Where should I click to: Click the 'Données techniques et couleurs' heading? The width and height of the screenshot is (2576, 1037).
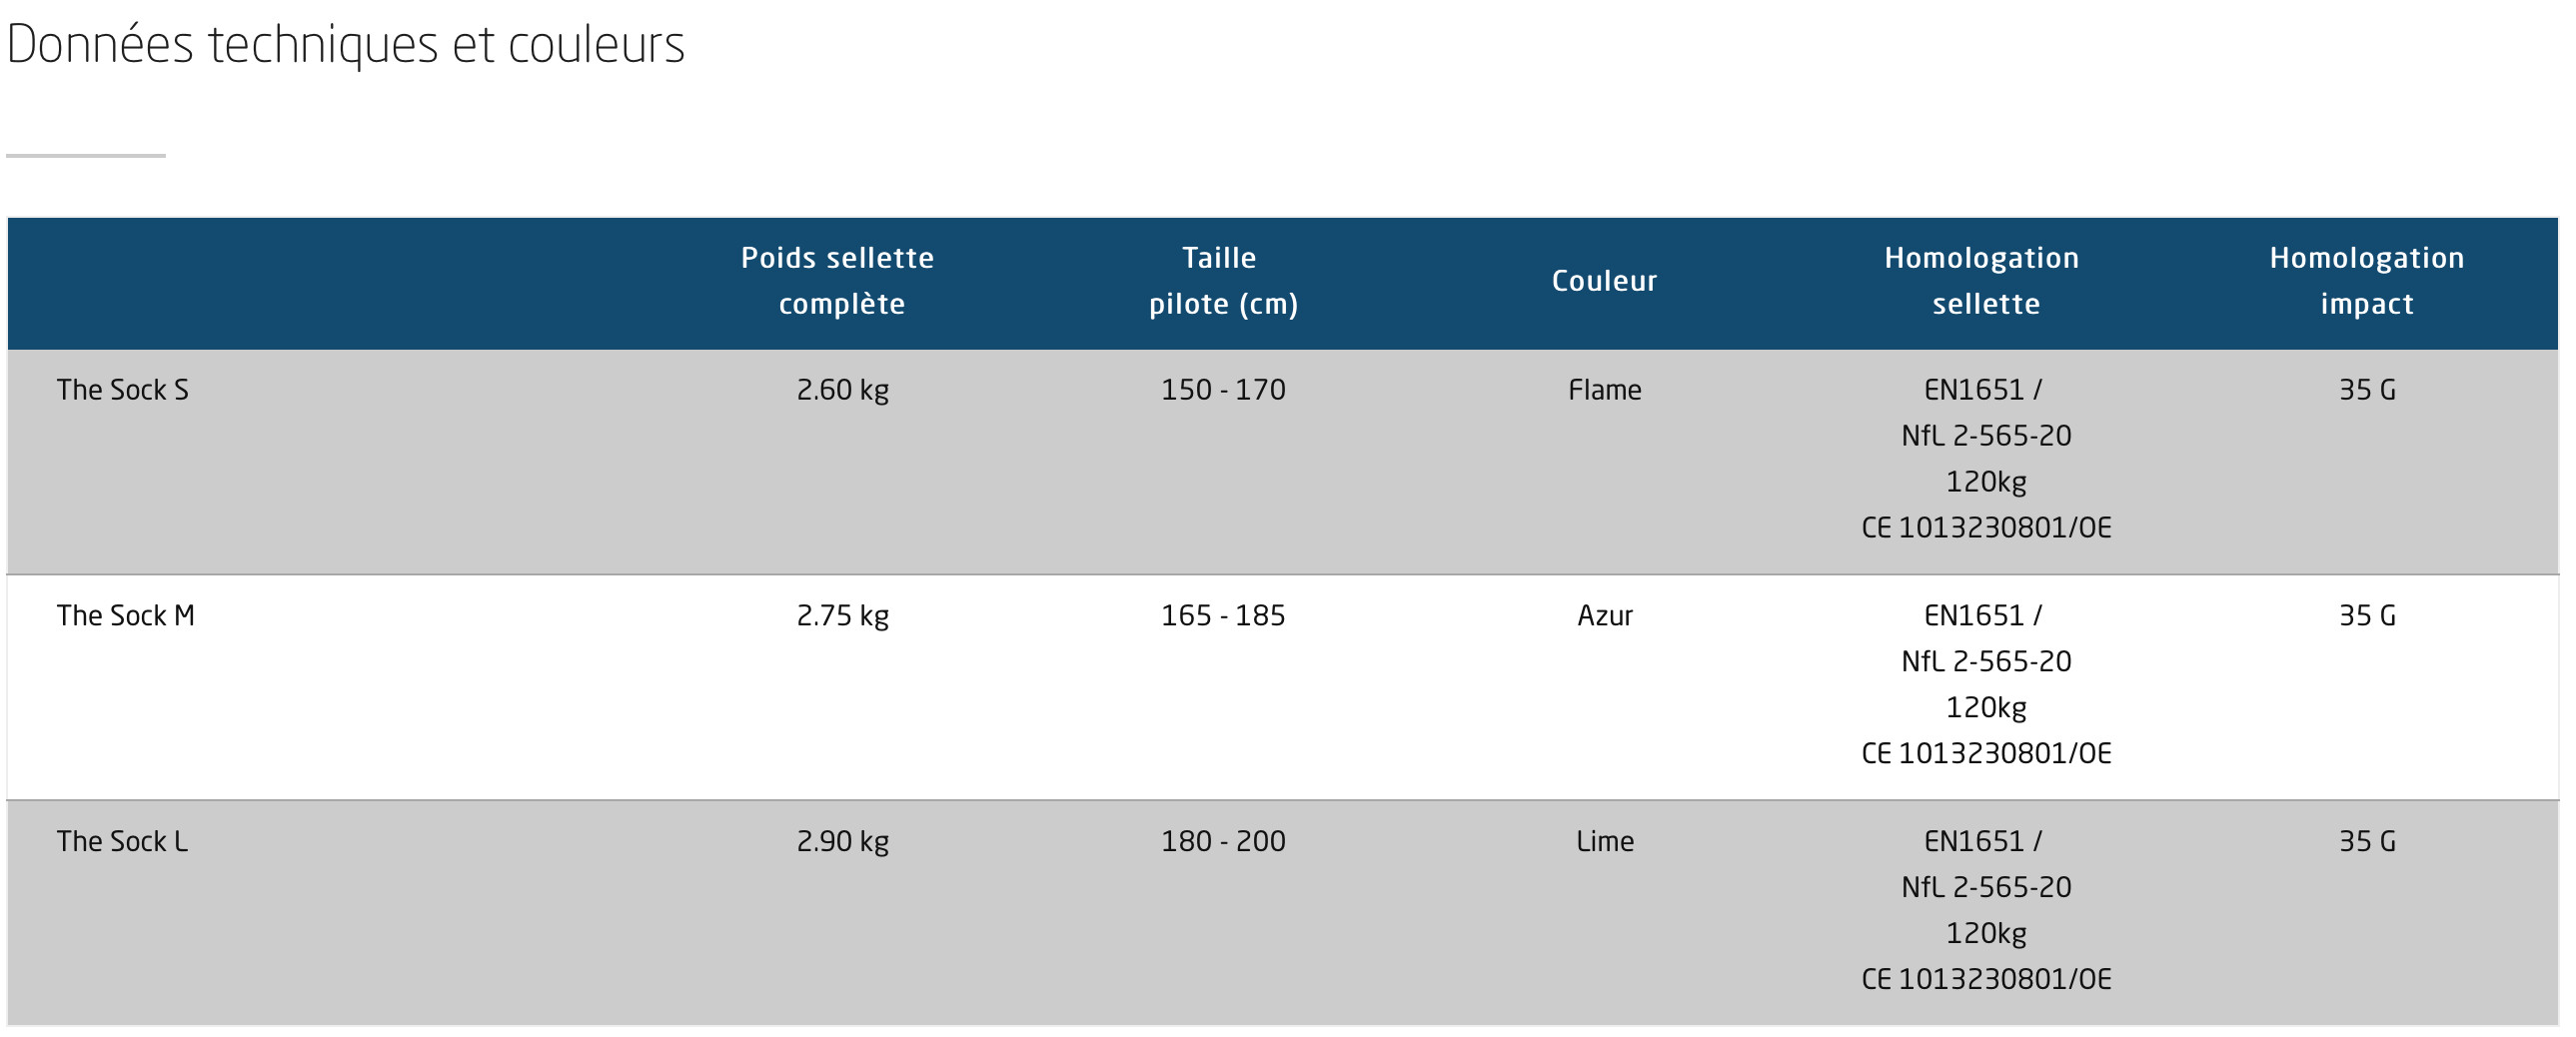(345, 45)
